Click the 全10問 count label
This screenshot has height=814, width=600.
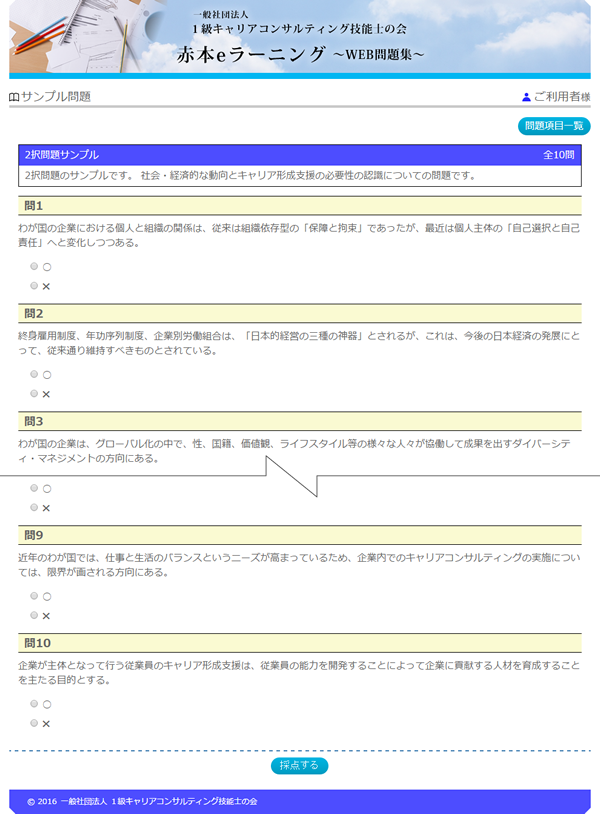tap(558, 155)
